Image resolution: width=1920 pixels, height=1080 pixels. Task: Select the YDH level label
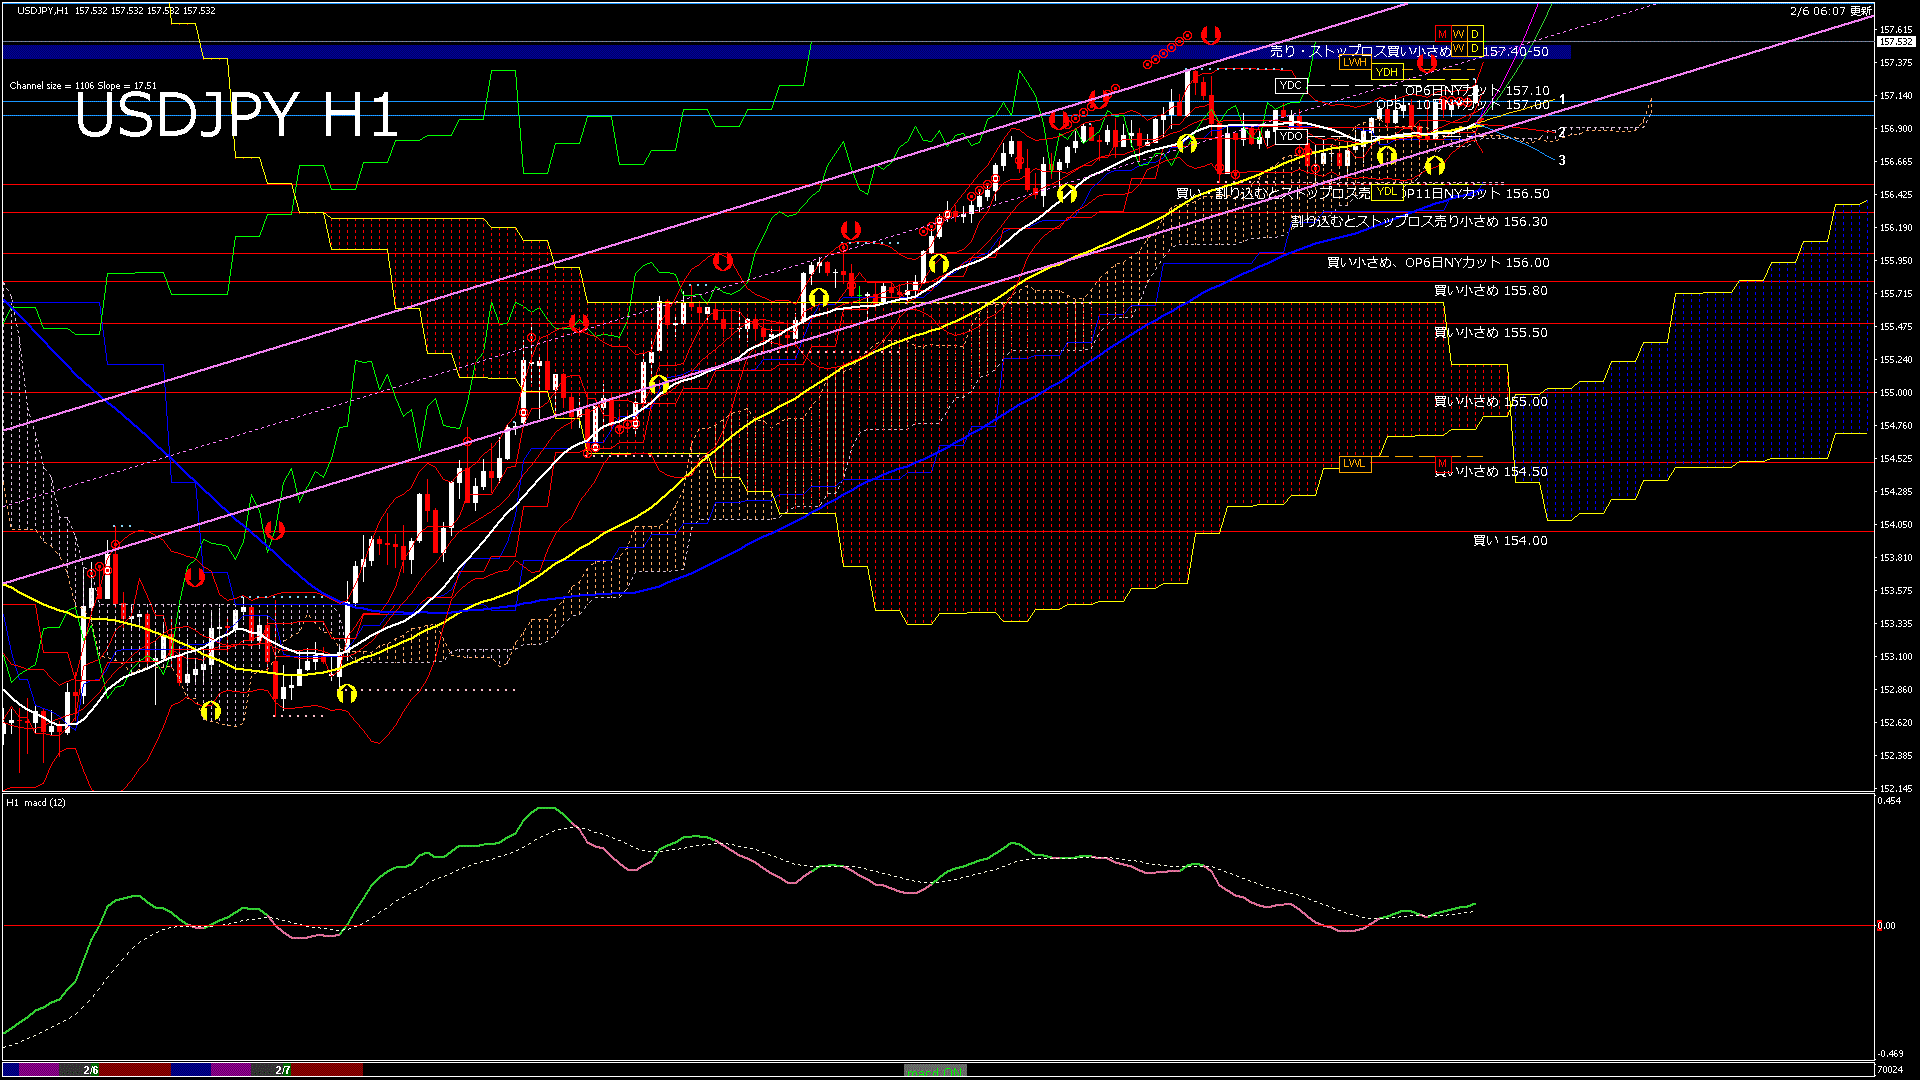[1386, 72]
